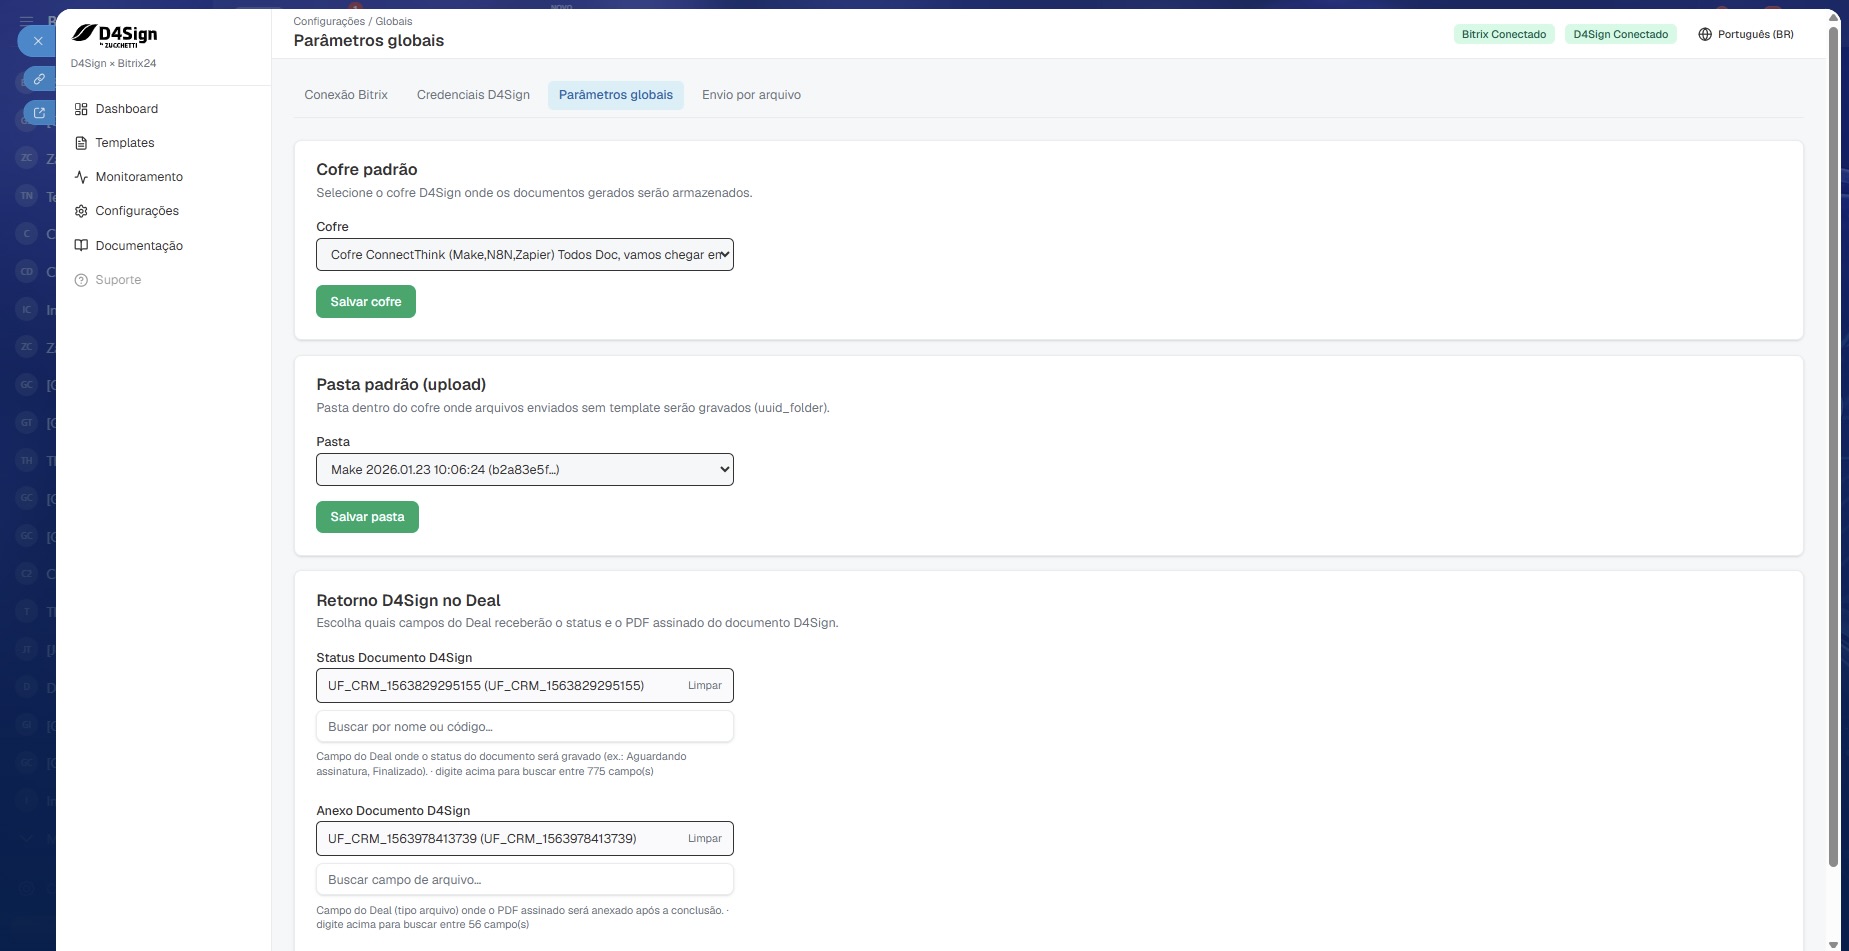This screenshot has width=1849, height=951.
Task: Click the hint mentioning 775 campo(s)
Action: 501,764
